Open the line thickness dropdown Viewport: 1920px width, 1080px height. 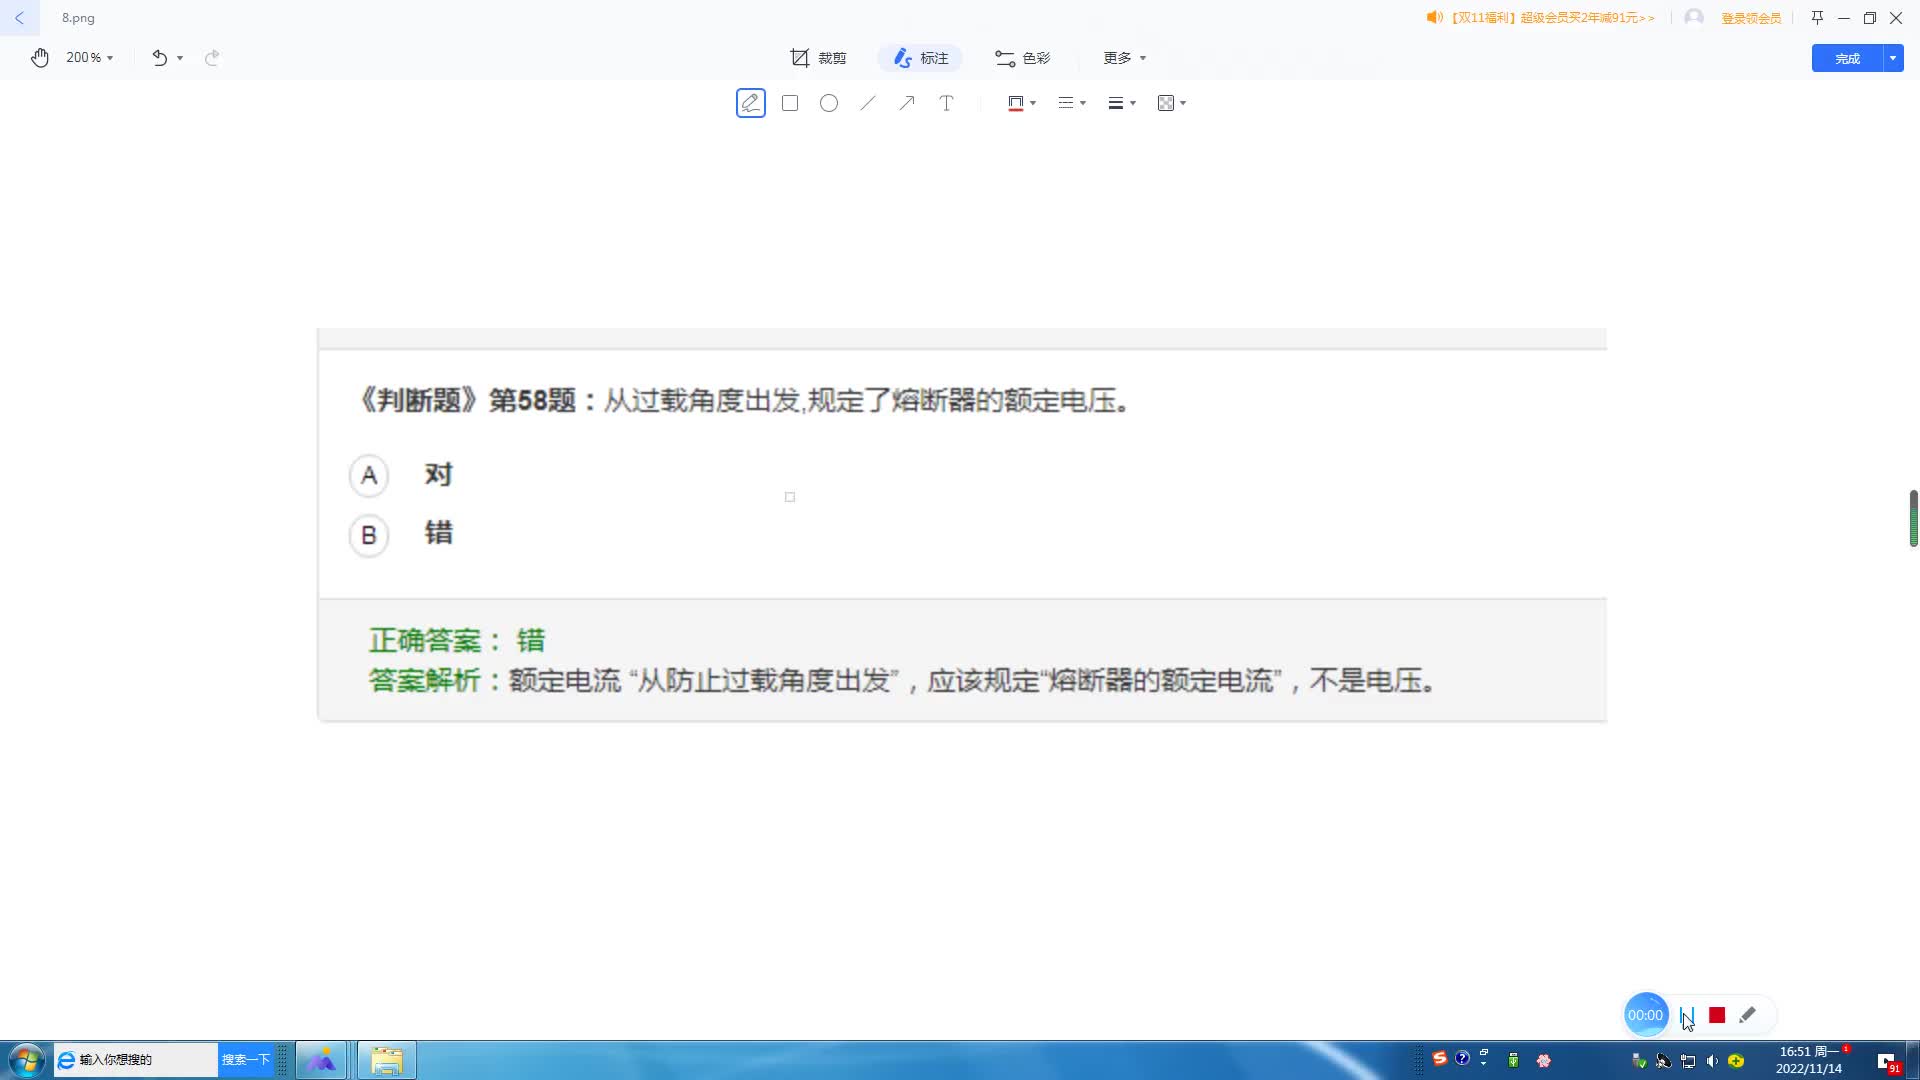(1122, 103)
